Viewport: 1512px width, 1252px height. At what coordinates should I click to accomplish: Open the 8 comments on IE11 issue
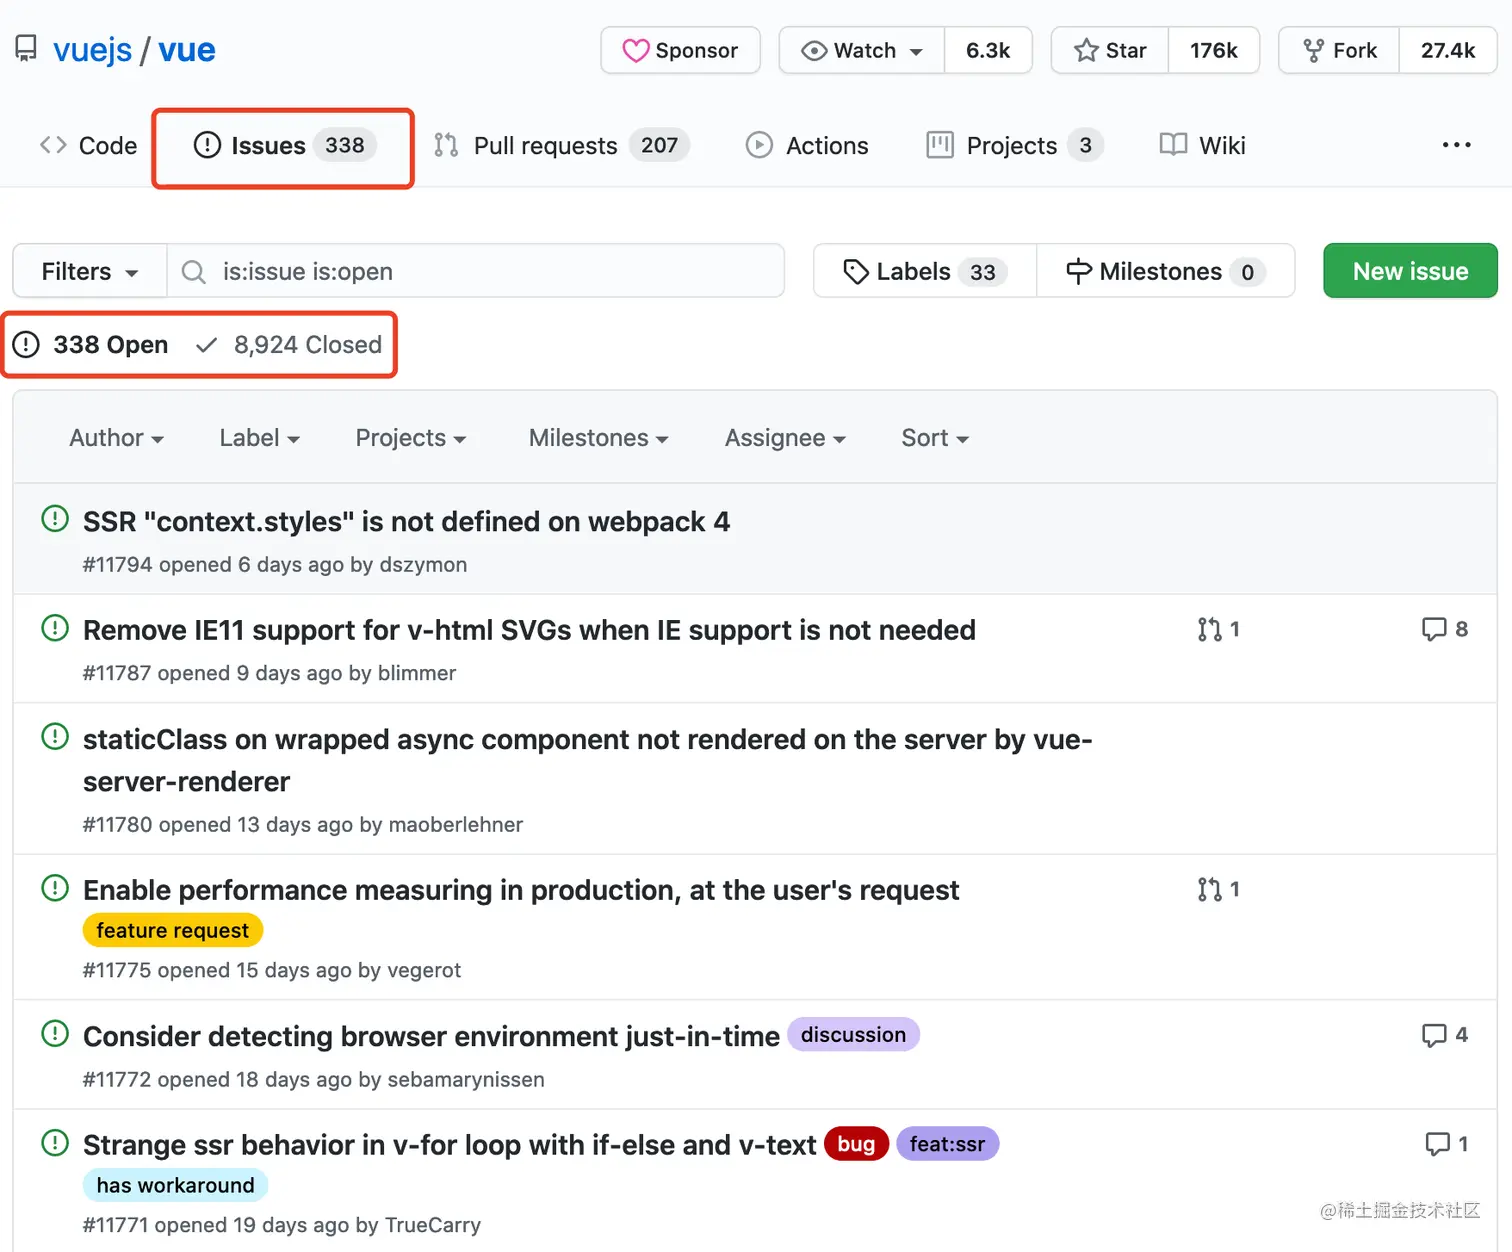[x=1445, y=629]
